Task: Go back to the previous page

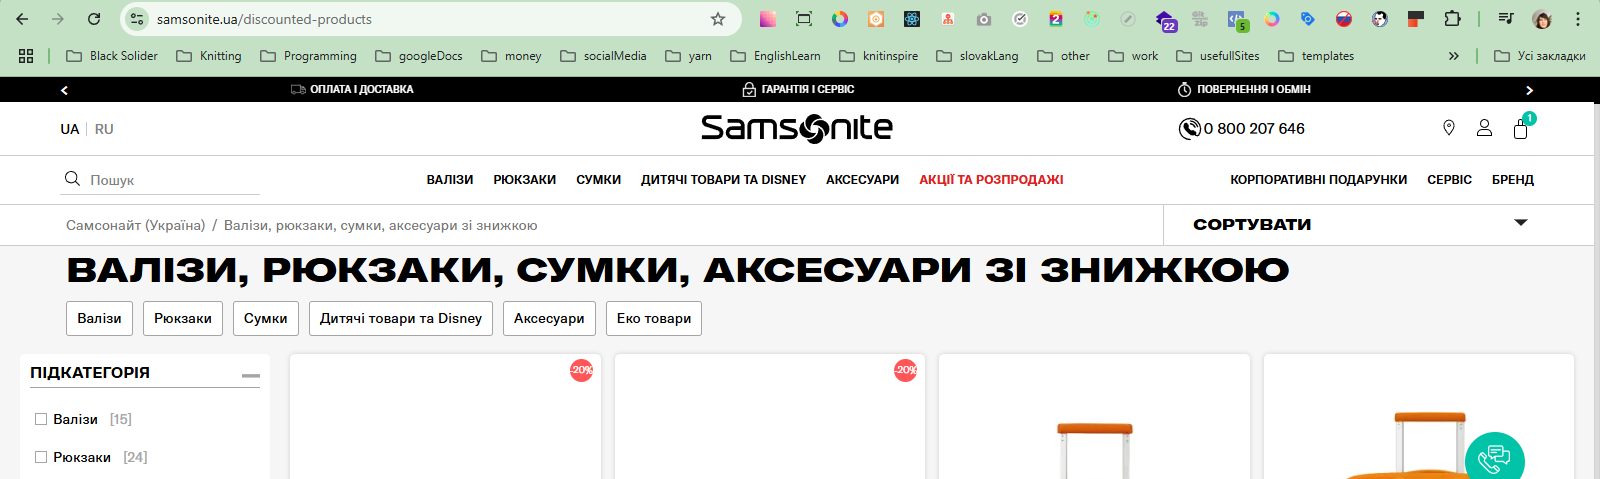Action: pos(22,19)
